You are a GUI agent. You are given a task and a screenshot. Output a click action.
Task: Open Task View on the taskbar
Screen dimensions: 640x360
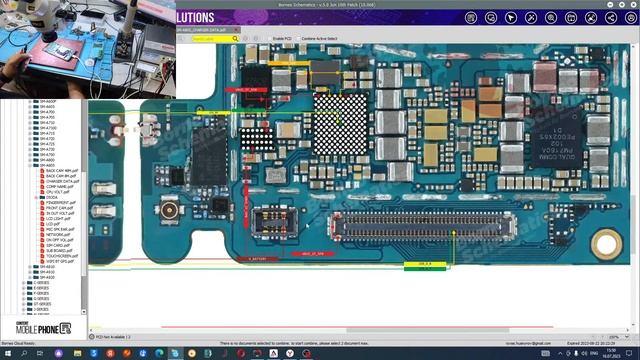(40, 353)
